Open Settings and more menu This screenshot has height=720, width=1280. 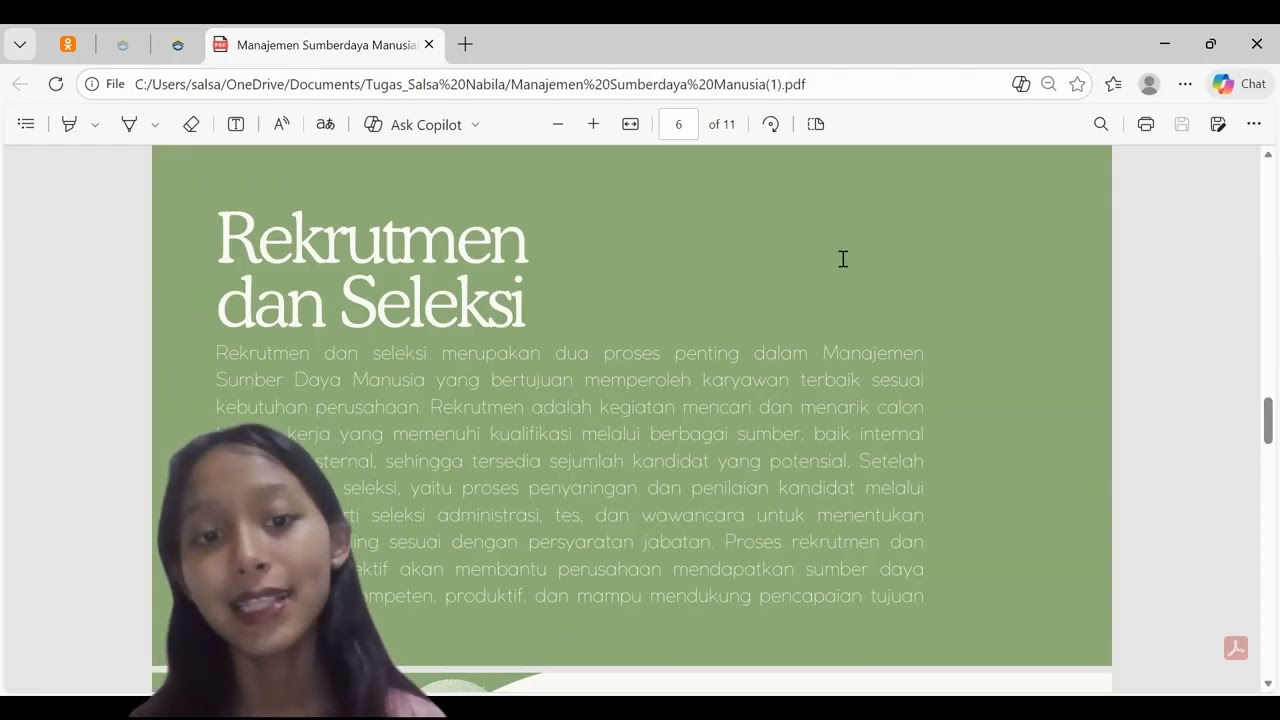coord(1185,84)
